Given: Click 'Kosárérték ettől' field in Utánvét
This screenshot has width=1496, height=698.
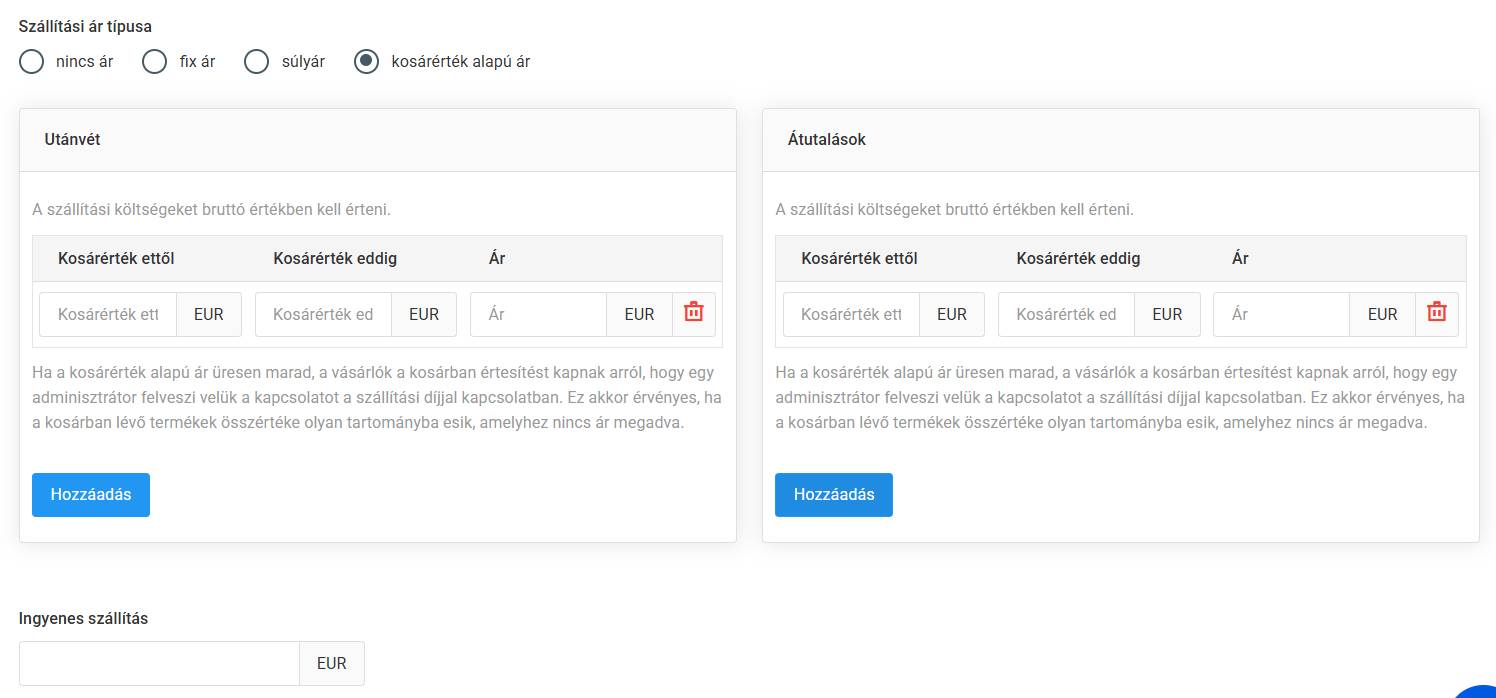Looking at the screenshot, I should click(x=108, y=314).
